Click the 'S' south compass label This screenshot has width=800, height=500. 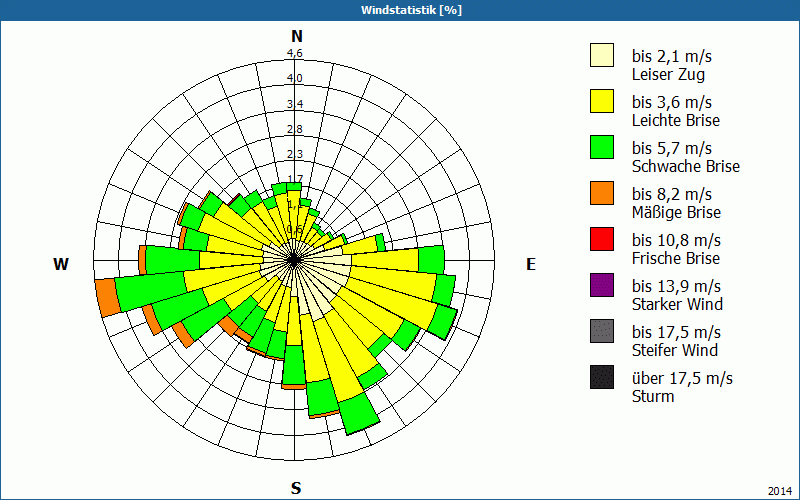point(296,488)
